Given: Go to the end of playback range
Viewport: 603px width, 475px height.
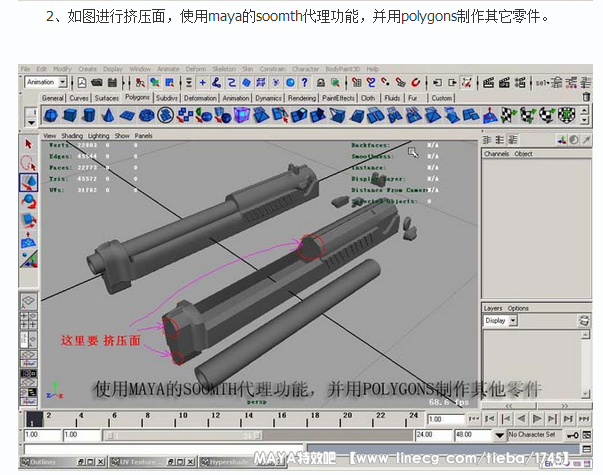Looking at the screenshot, I should [x=584, y=418].
